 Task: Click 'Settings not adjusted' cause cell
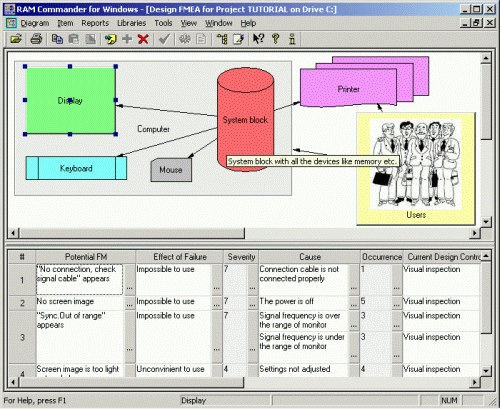click(x=304, y=369)
